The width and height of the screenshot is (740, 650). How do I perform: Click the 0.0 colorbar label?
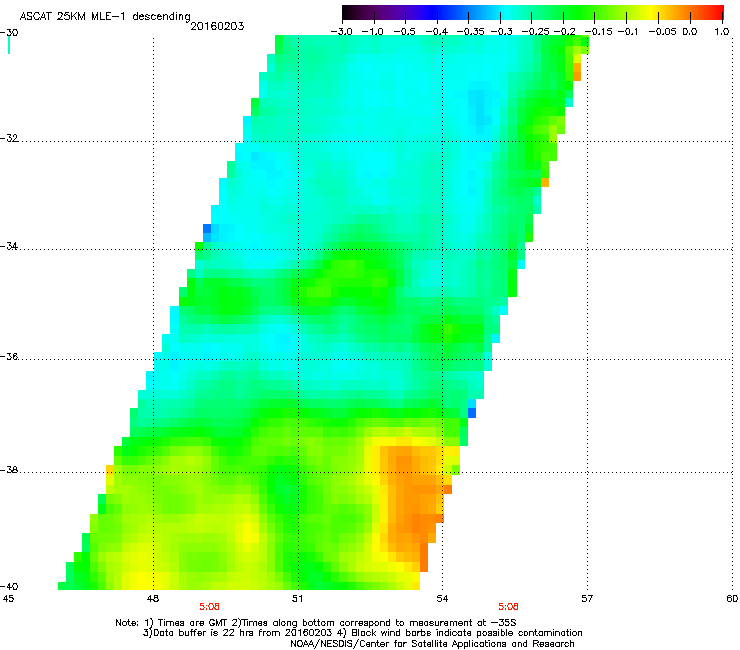pos(690,32)
